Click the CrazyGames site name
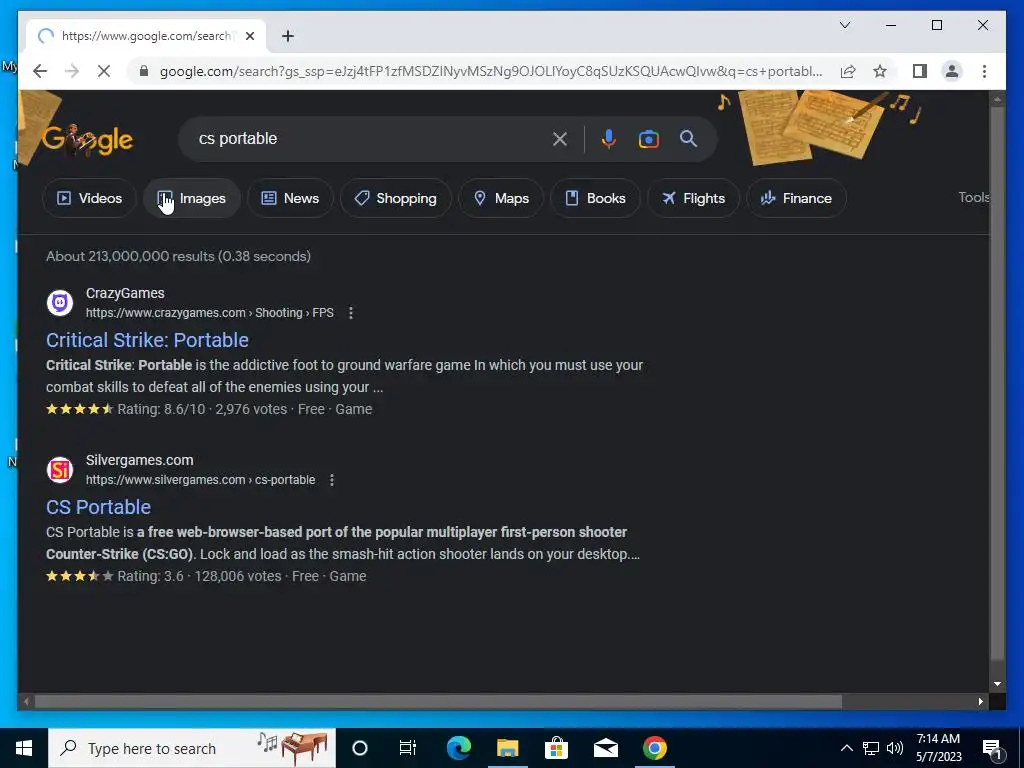 125,293
